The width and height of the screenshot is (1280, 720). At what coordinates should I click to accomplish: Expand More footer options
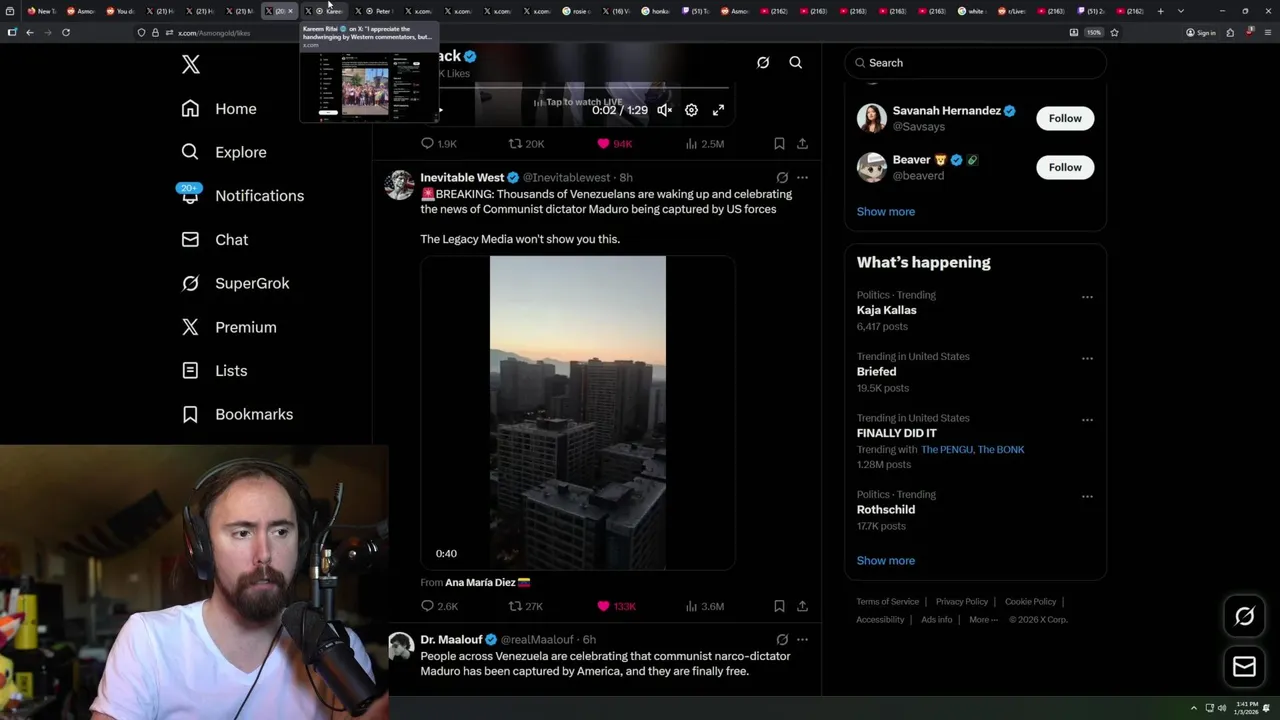point(982,620)
